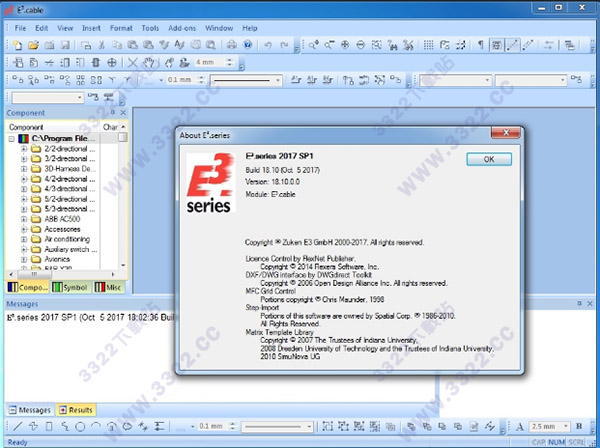Expand the 3D-Harness folder
Image resolution: width=600 pixels, height=448 pixels.
(x=24, y=169)
